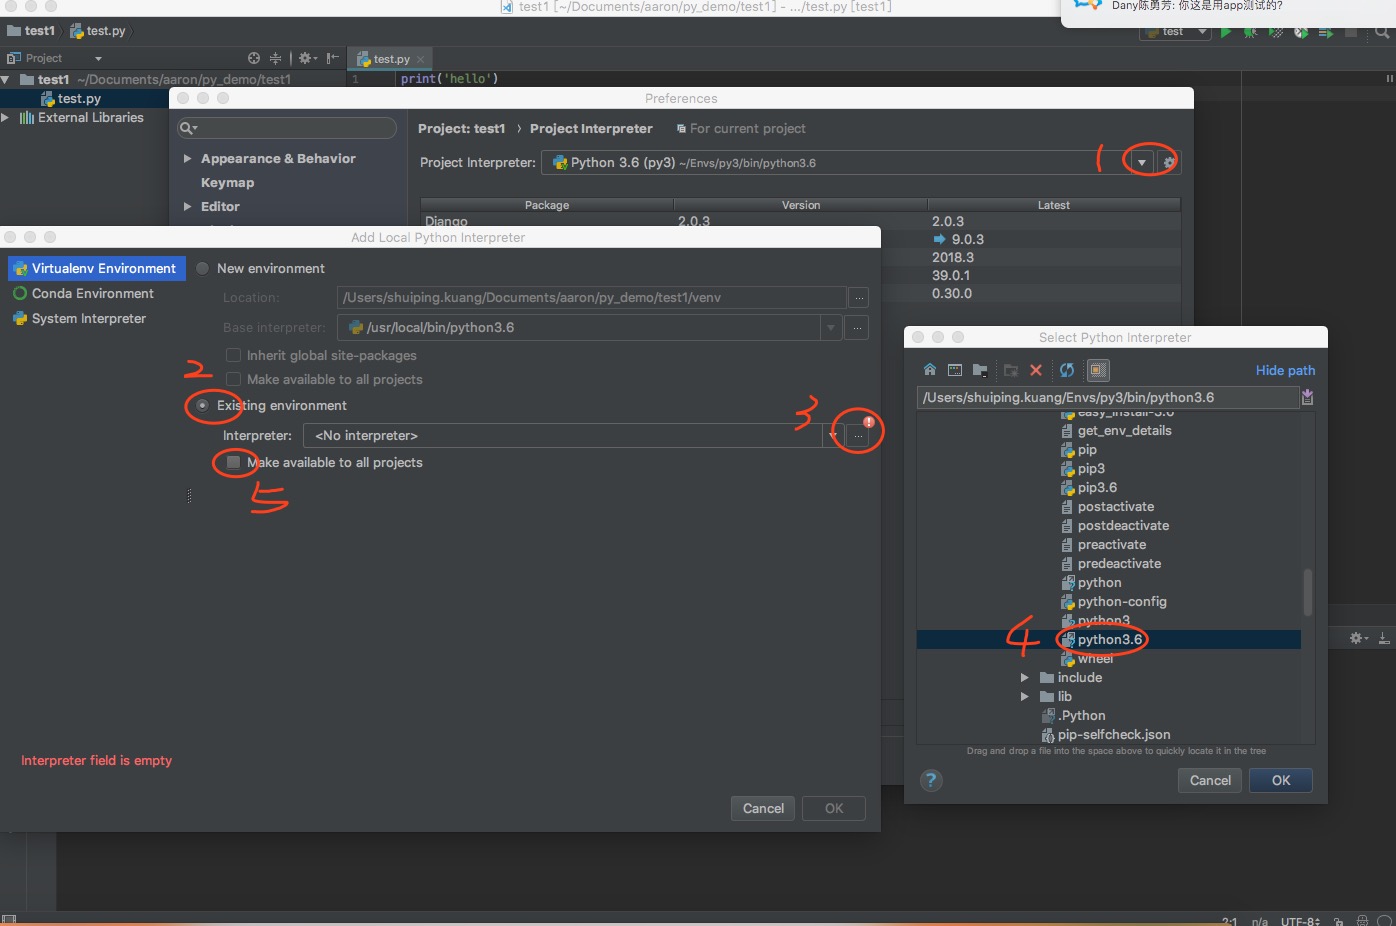The image size is (1396, 926).
Task: Select Virtualenv Environment in sidebar
Action: pos(97,268)
